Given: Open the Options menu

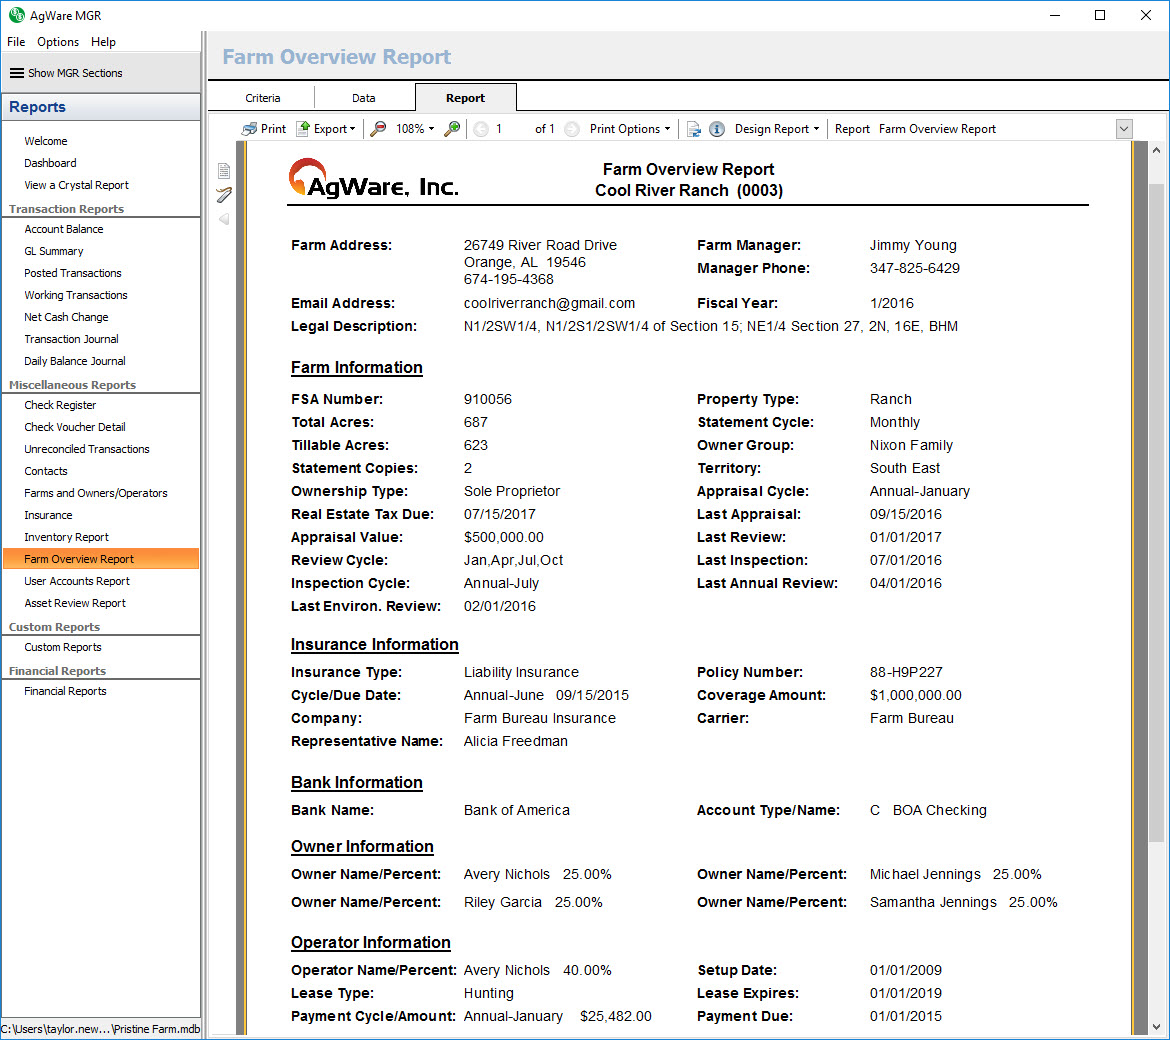Looking at the screenshot, I should coord(58,42).
